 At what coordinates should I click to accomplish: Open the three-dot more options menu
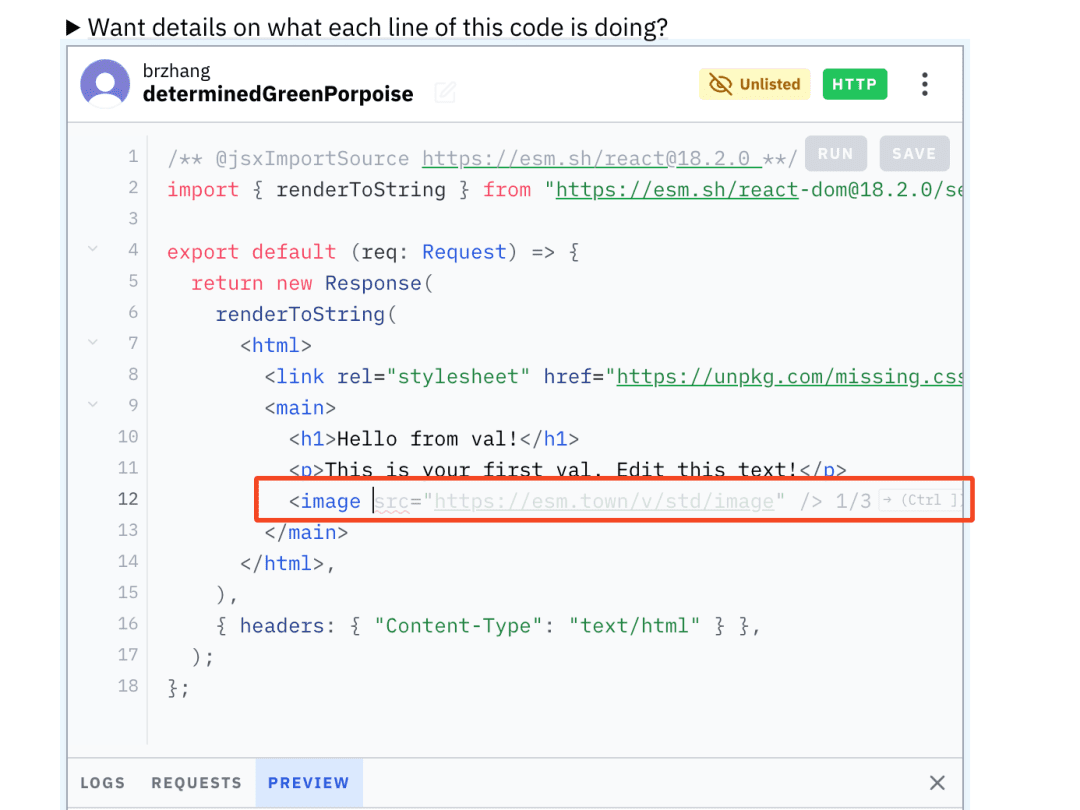924,84
